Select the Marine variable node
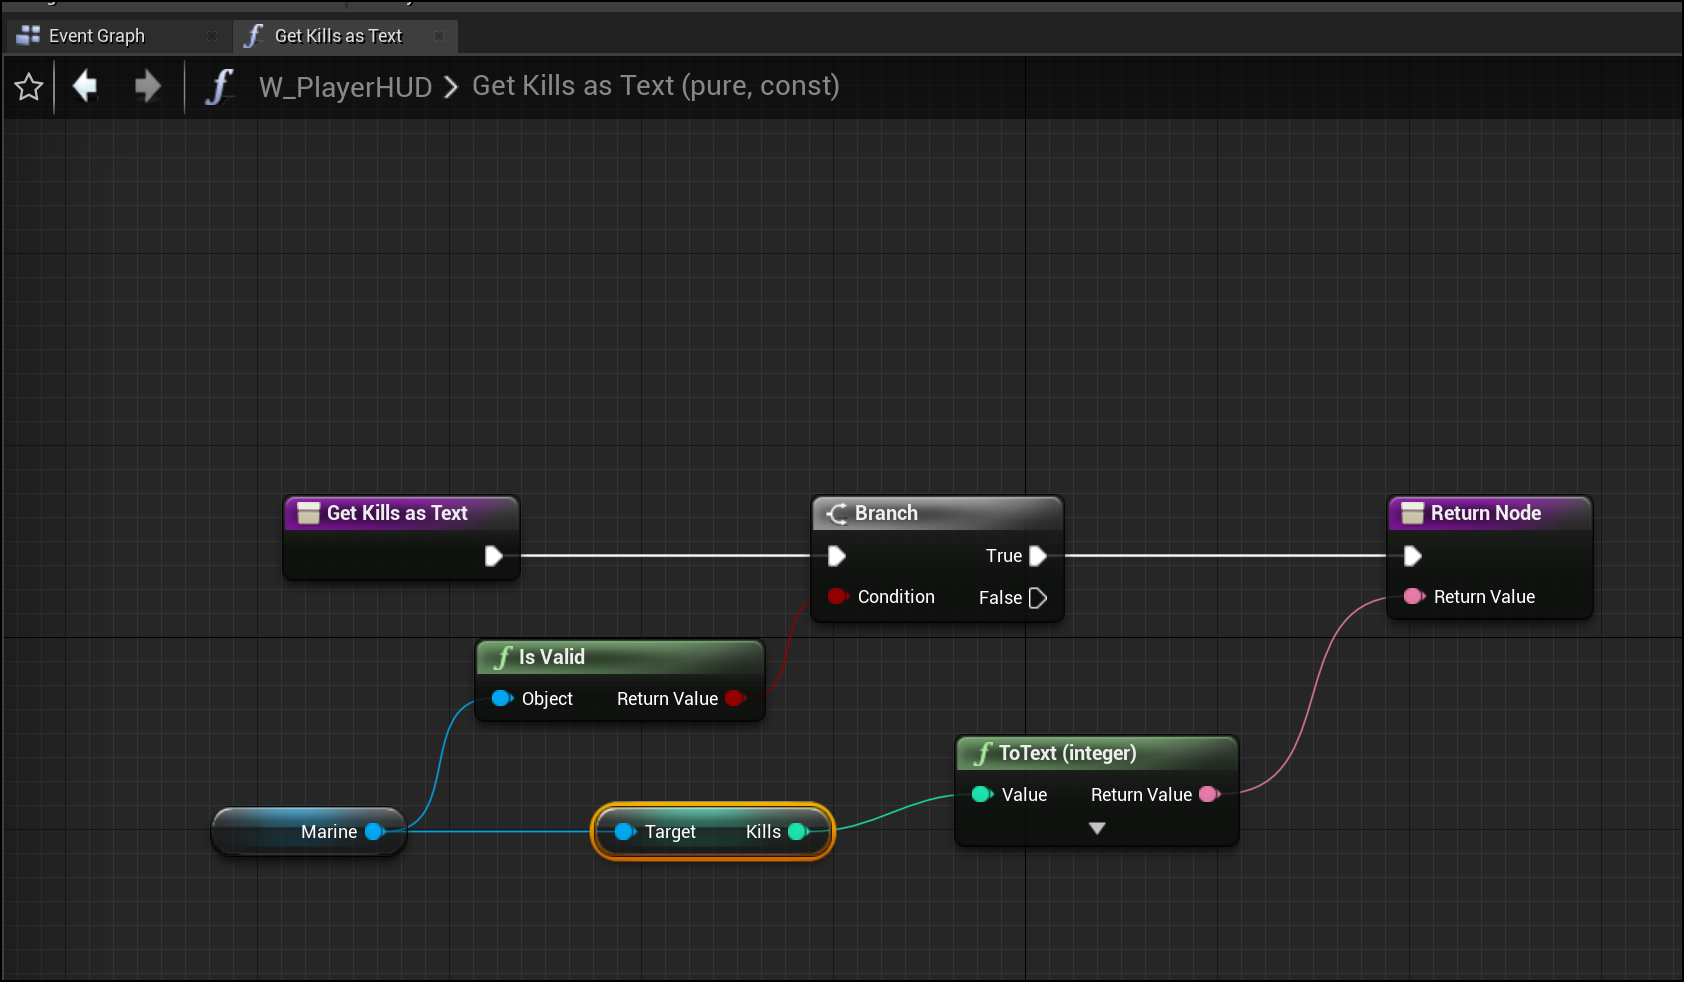Screen dimensions: 1684x982 tap(309, 831)
